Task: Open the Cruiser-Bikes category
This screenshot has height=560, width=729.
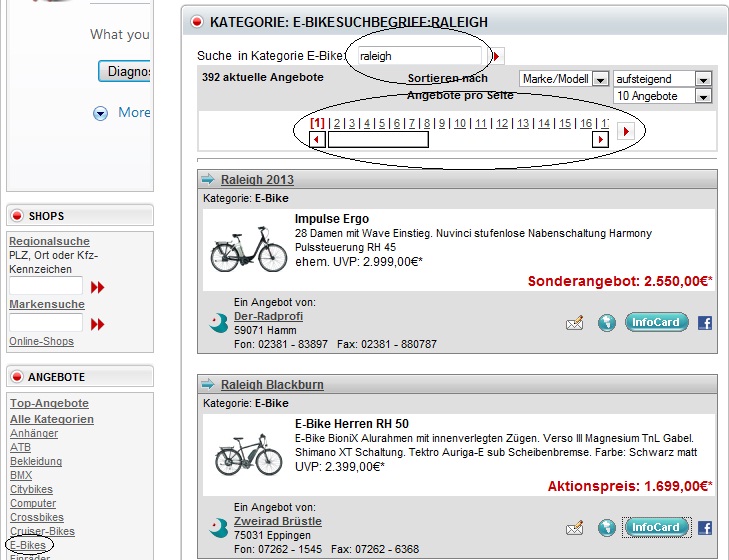Action: (x=42, y=531)
